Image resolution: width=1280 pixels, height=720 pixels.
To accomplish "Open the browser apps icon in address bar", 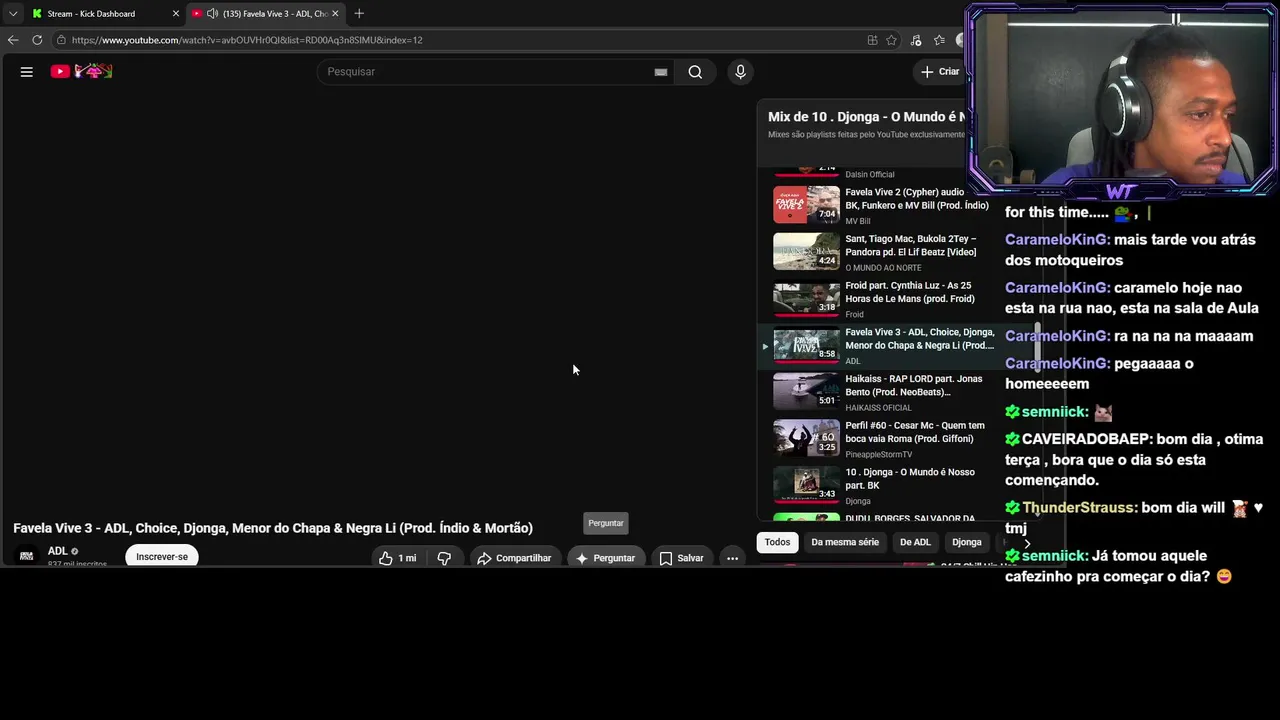I will 872,40.
